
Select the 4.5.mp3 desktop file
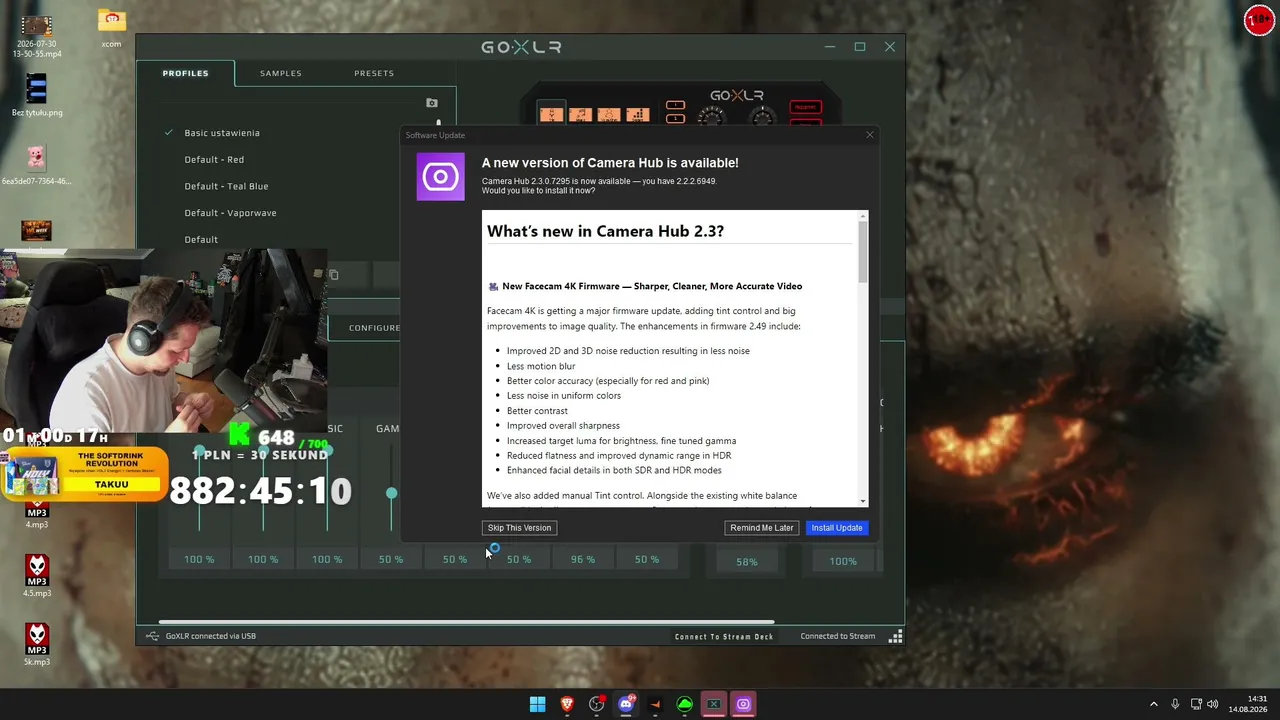coord(37,576)
